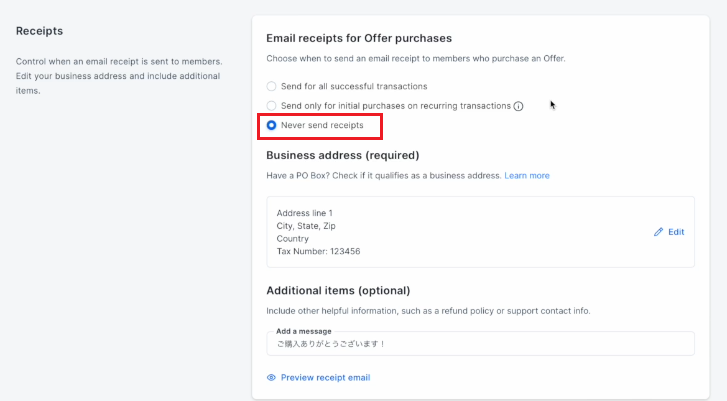
Task: Select "Send for all successful transactions" option
Action: coord(271,86)
